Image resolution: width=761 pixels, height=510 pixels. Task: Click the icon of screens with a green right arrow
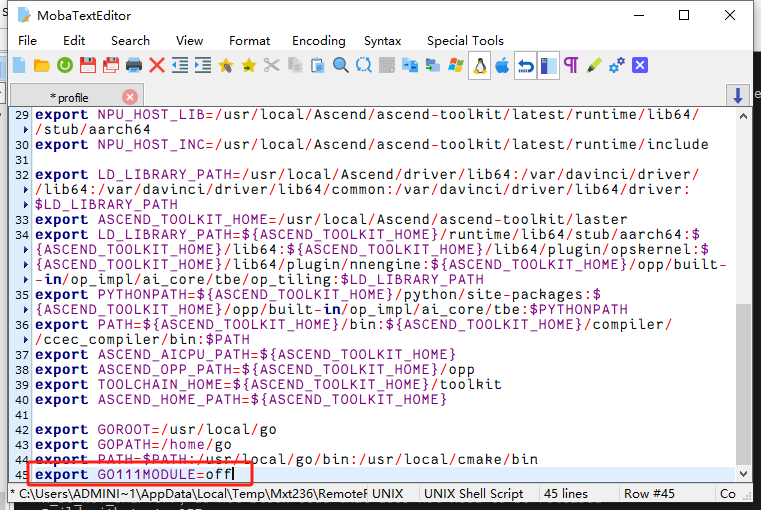pos(433,66)
